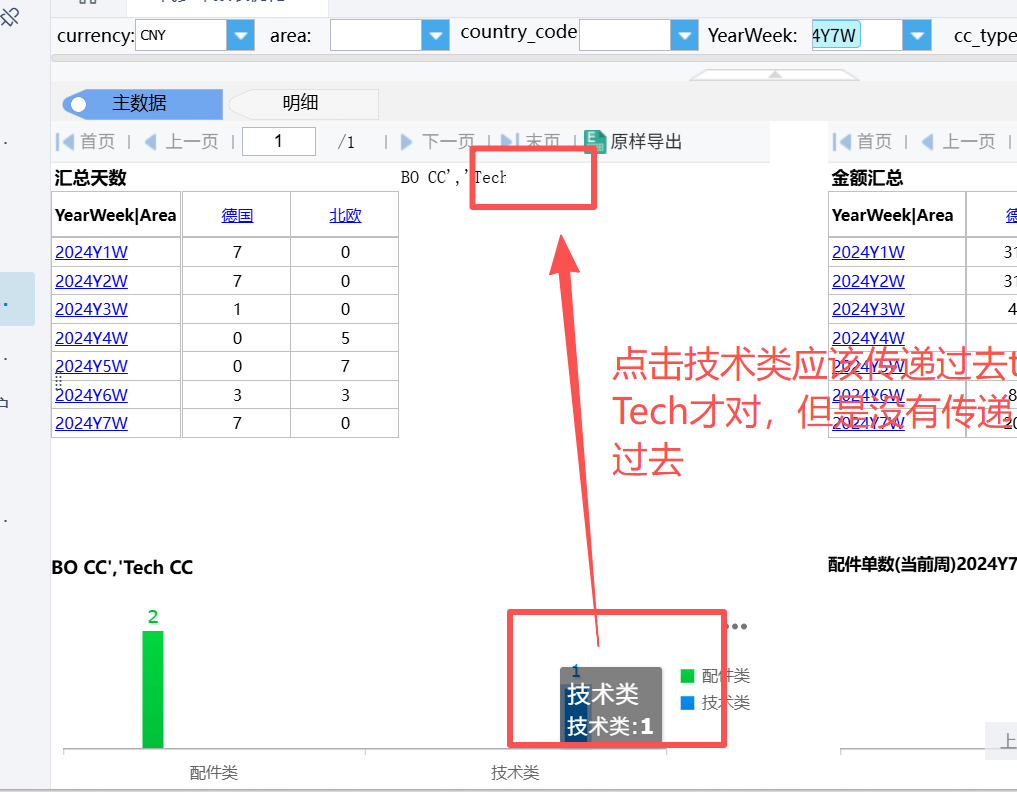Click the 上一页 previous-page arrow in 汇总天数 toolbar
The image size is (1017, 792).
(150, 141)
